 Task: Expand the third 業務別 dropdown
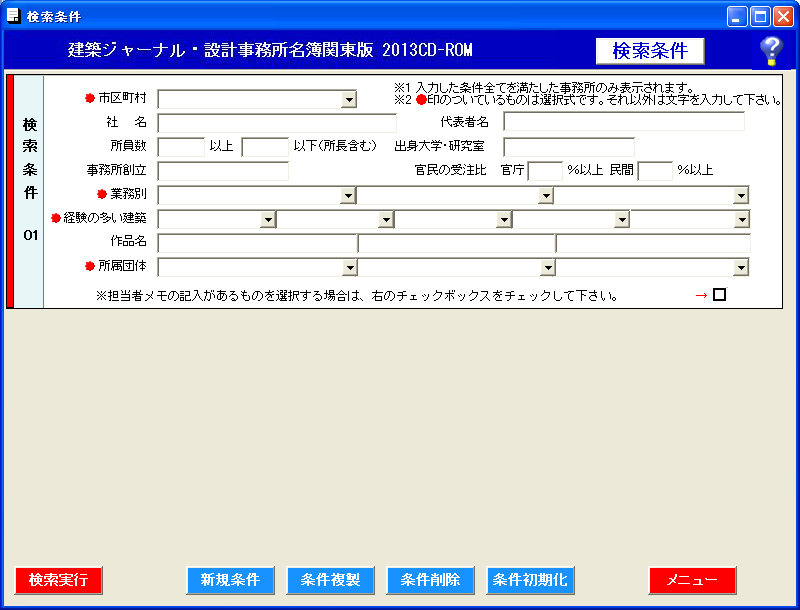[x=741, y=195]
